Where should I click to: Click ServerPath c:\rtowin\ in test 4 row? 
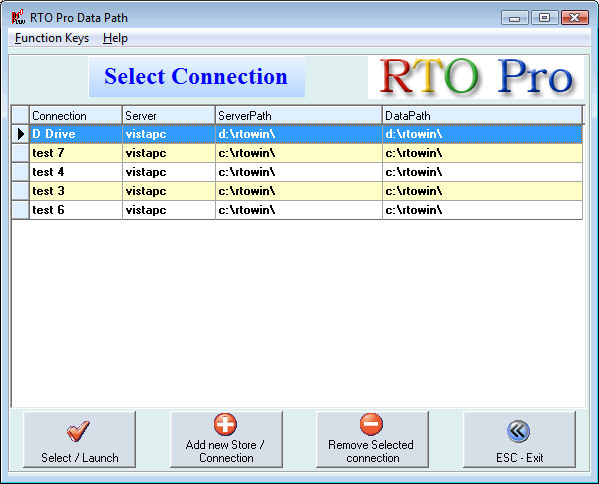coord(299,172)
